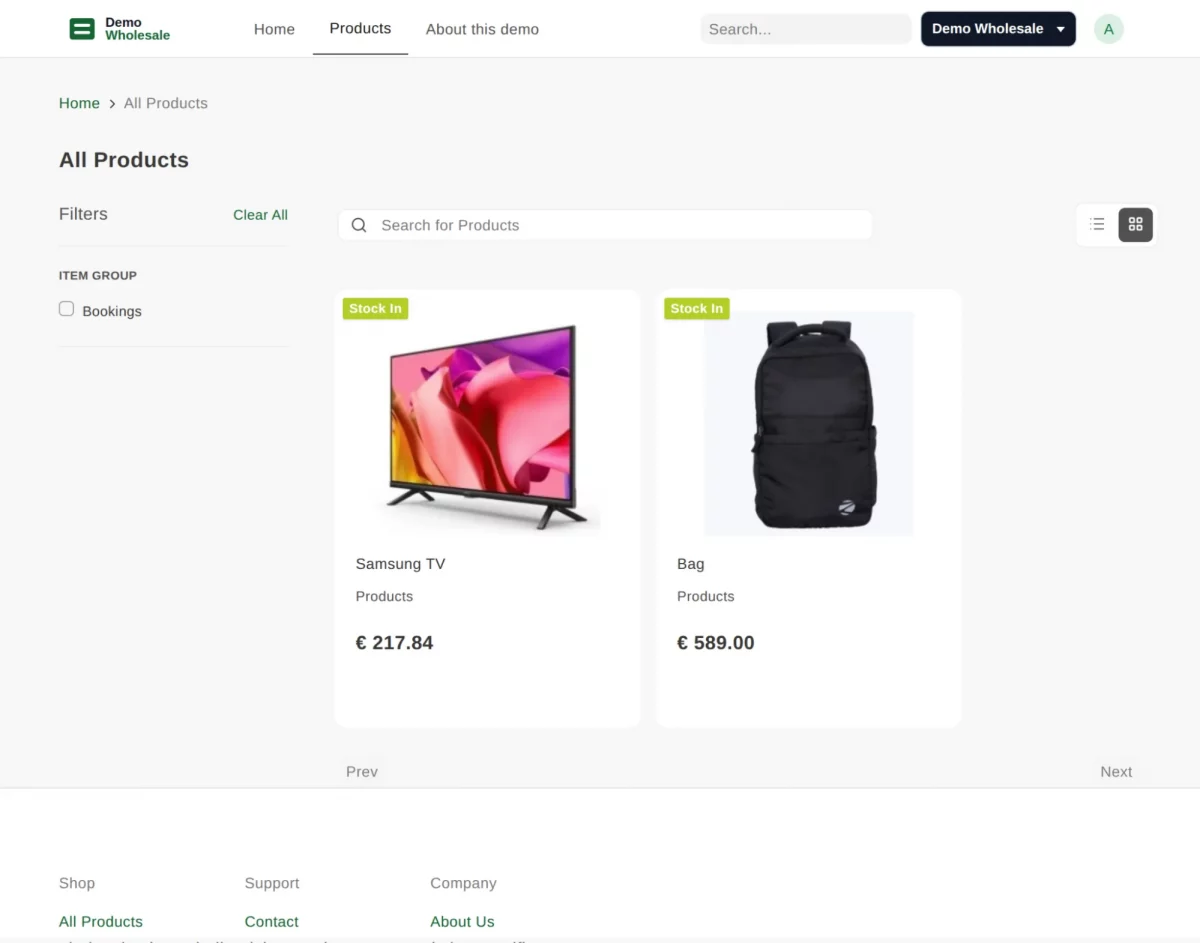
Task: Open the Products nav tab
Action: [360, 28]
